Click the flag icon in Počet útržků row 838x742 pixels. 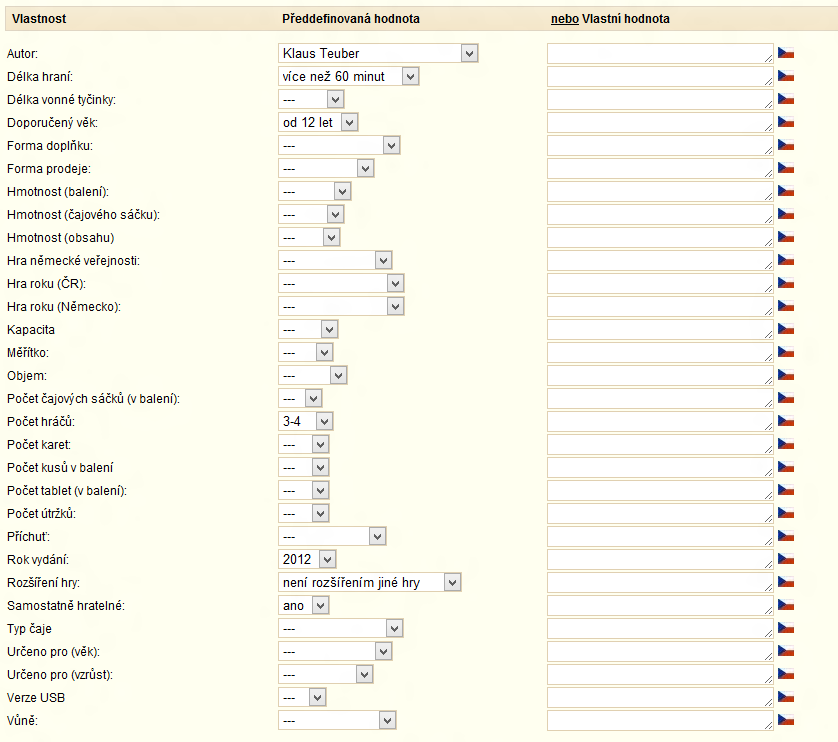point(786,513)
